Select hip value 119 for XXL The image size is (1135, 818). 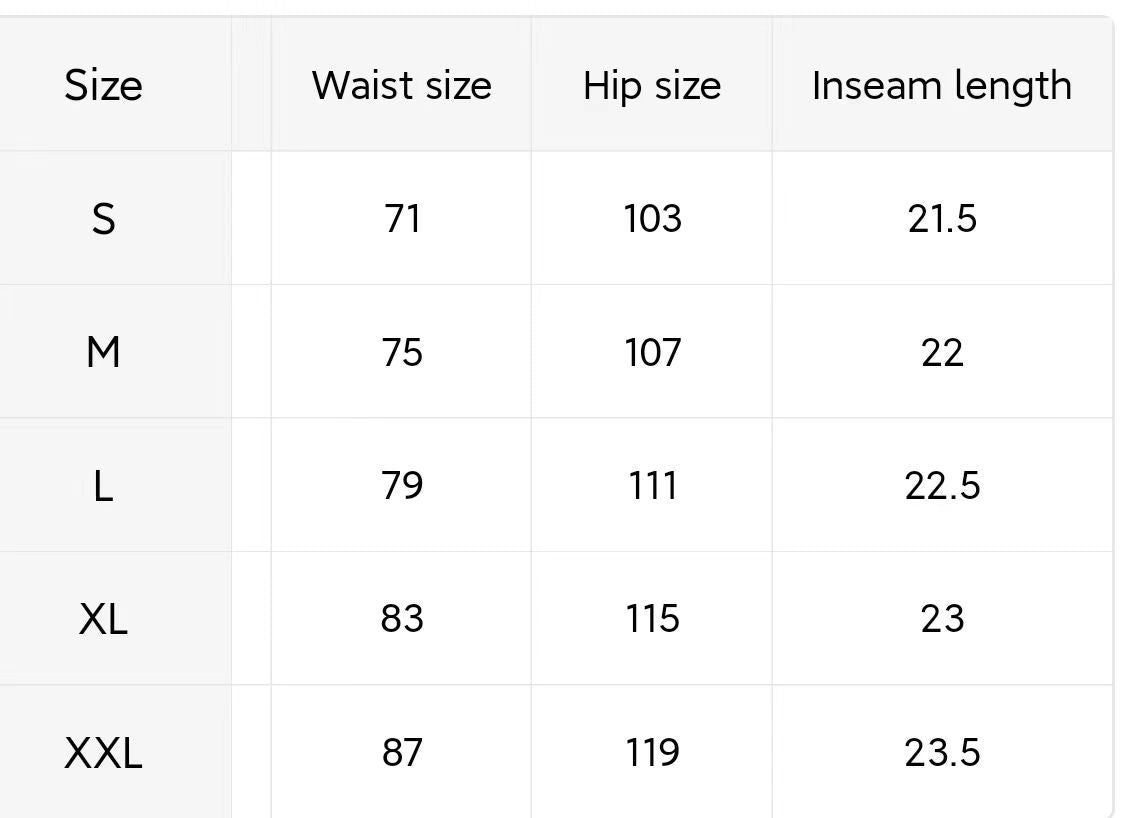click(652, 752)
